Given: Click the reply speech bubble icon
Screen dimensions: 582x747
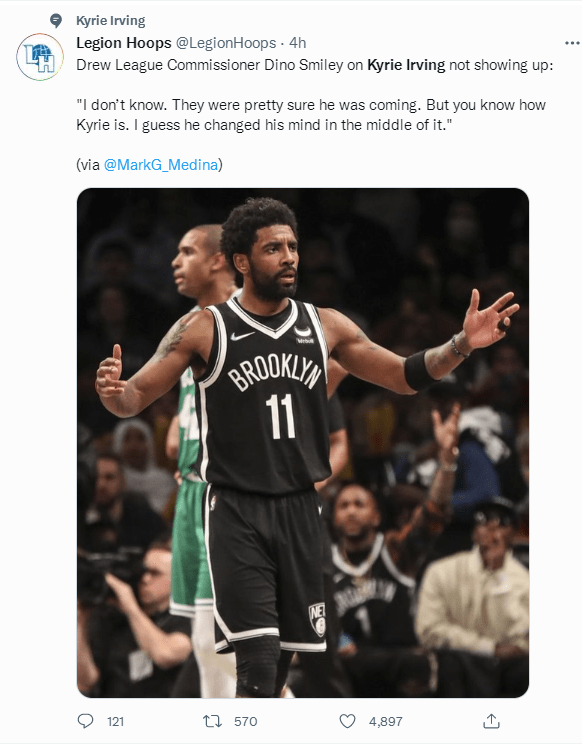Looking at the screenshot, I should point(85,721).
